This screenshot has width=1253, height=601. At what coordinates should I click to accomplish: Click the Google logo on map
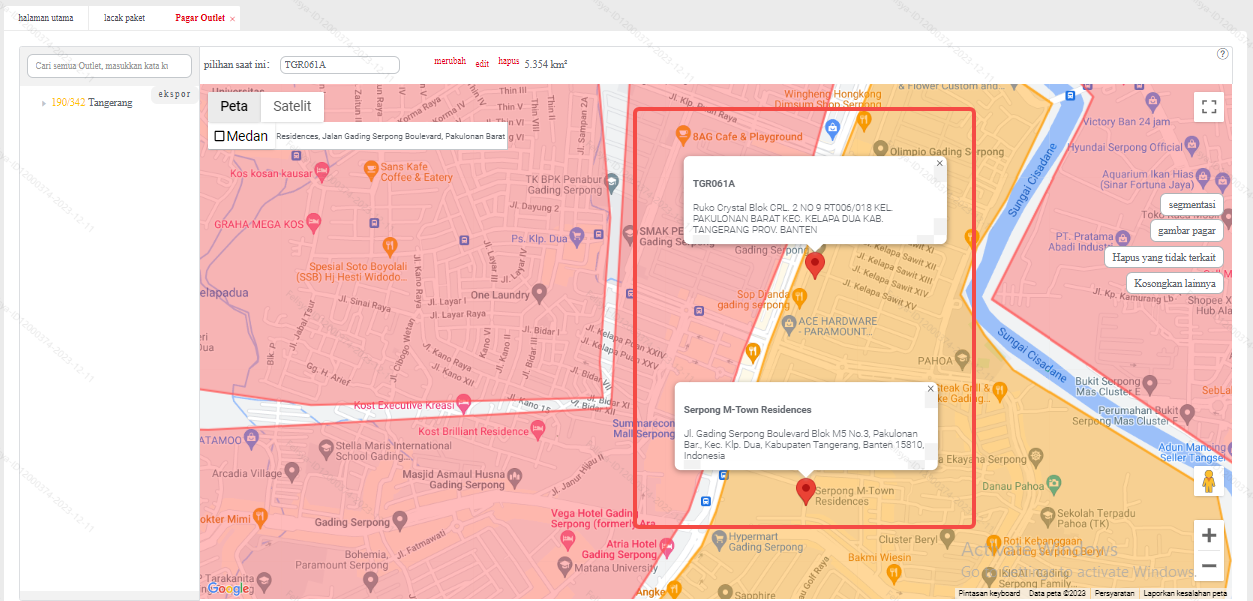coord(227,589)
